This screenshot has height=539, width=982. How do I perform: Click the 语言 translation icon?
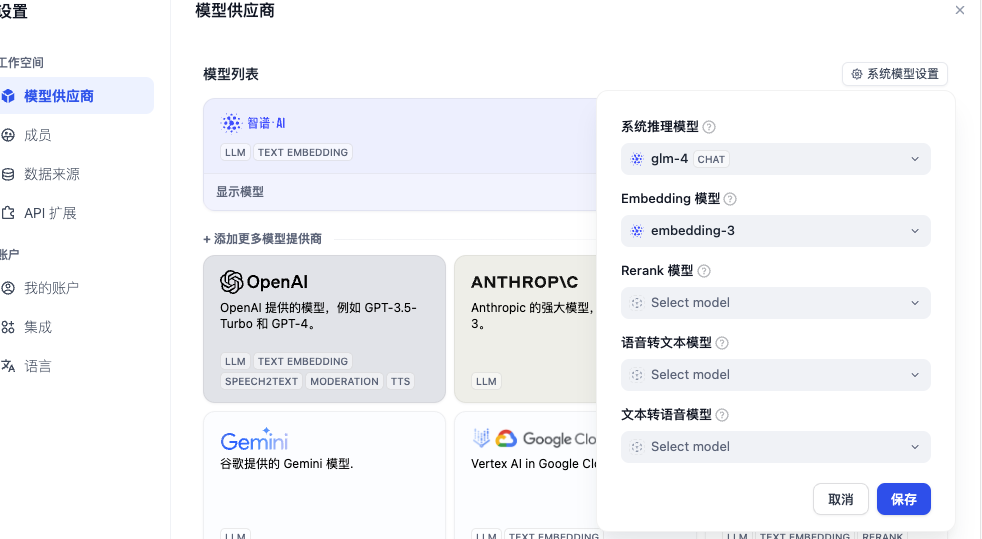8,366
